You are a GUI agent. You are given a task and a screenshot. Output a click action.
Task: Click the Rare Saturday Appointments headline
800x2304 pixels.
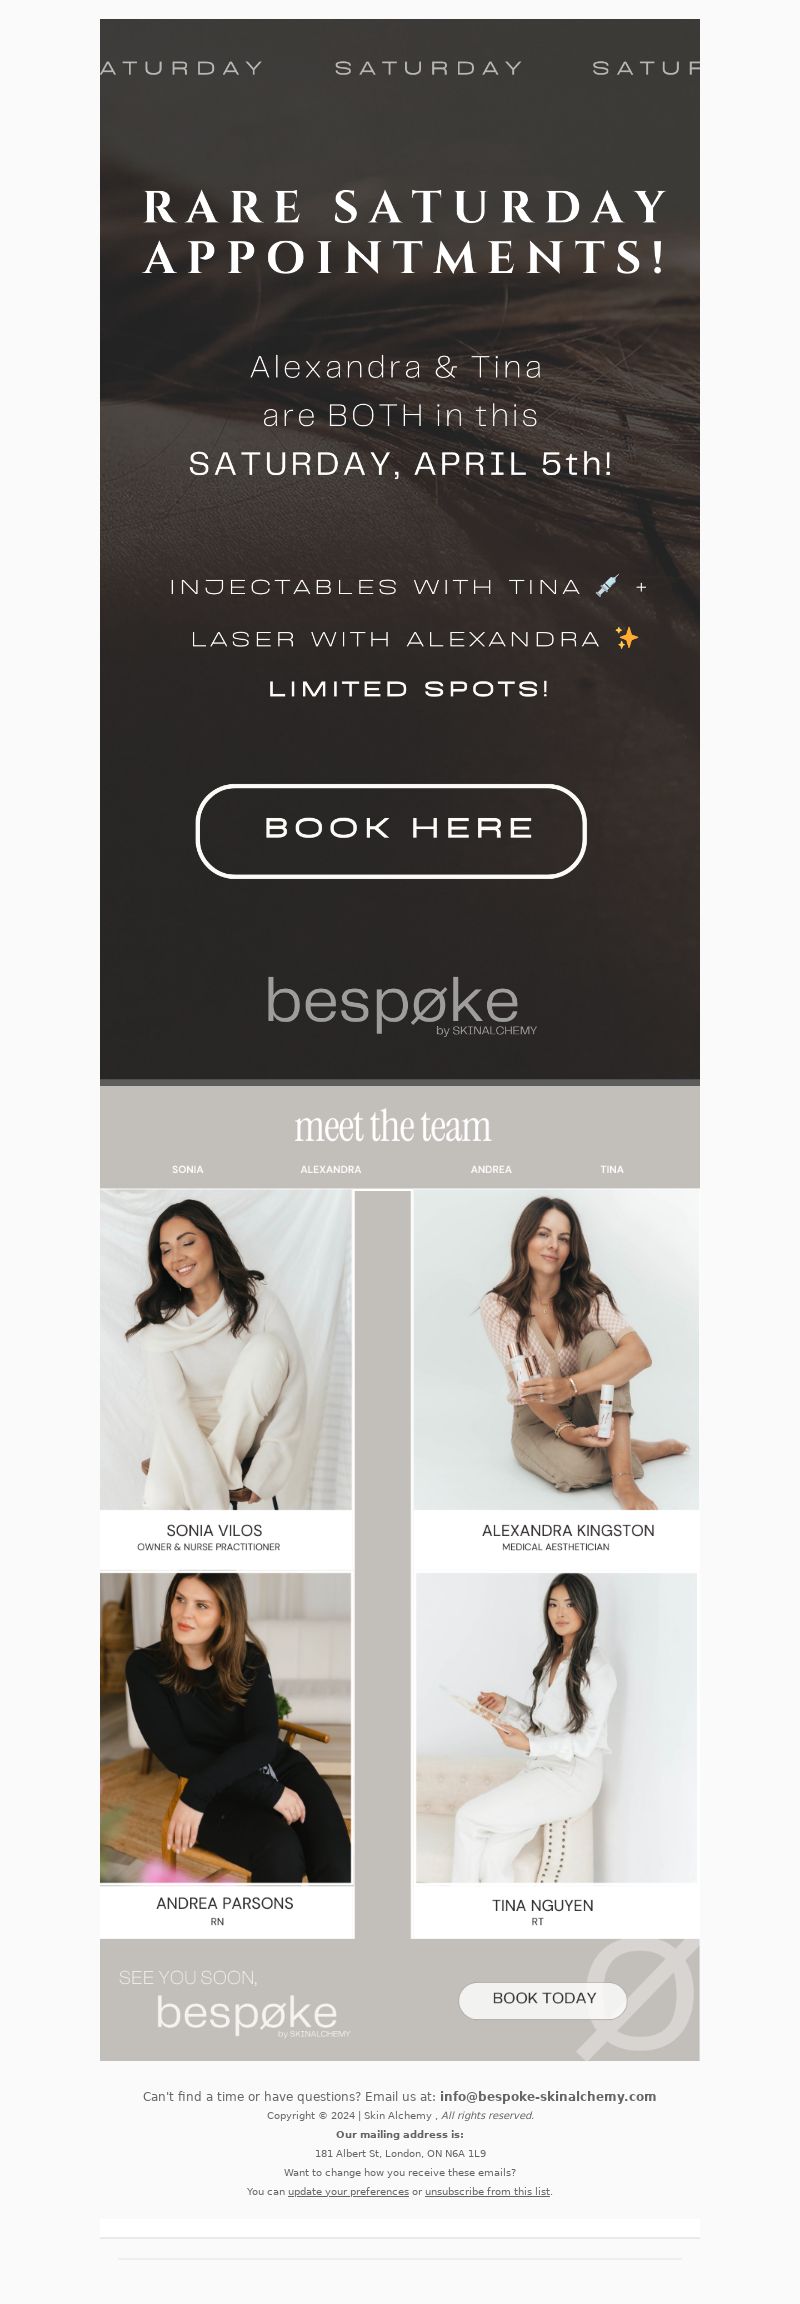405,232
